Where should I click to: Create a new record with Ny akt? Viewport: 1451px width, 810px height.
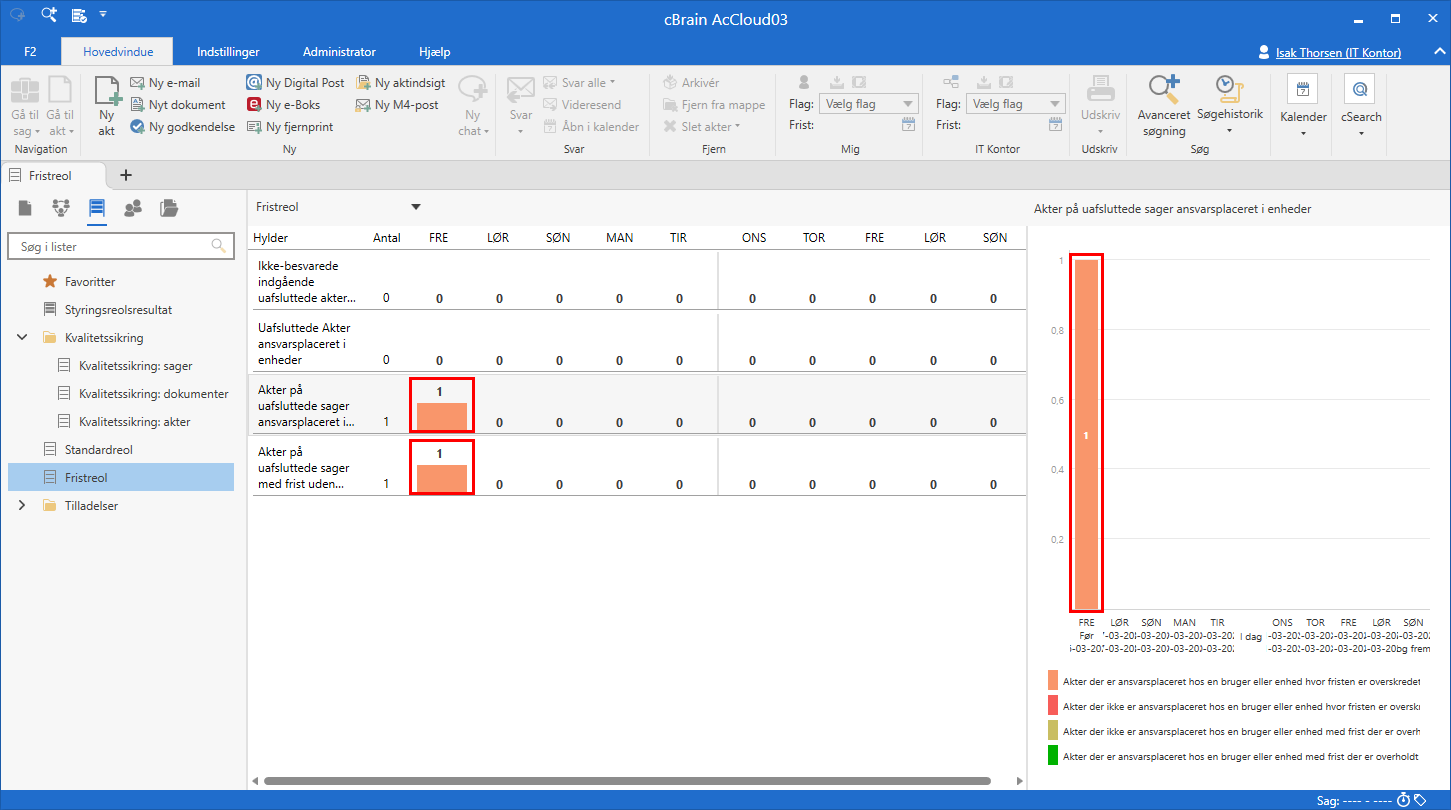click(106, 103)
